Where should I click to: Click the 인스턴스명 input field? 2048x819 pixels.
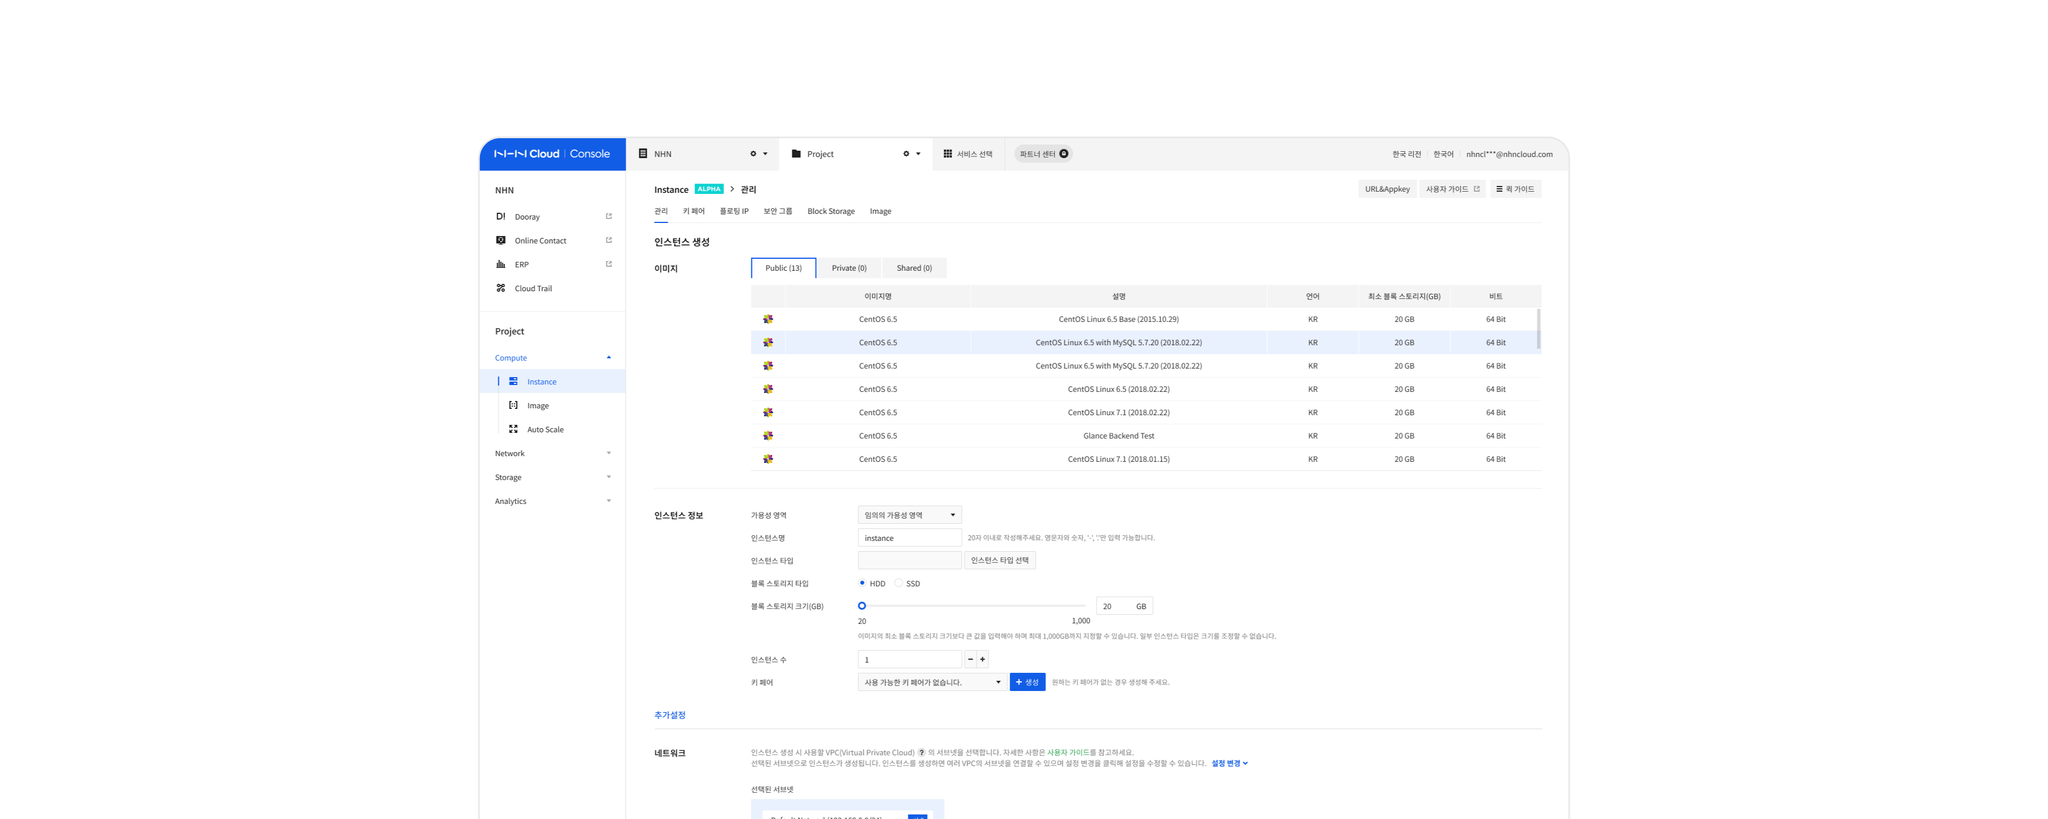click(909, 538)
